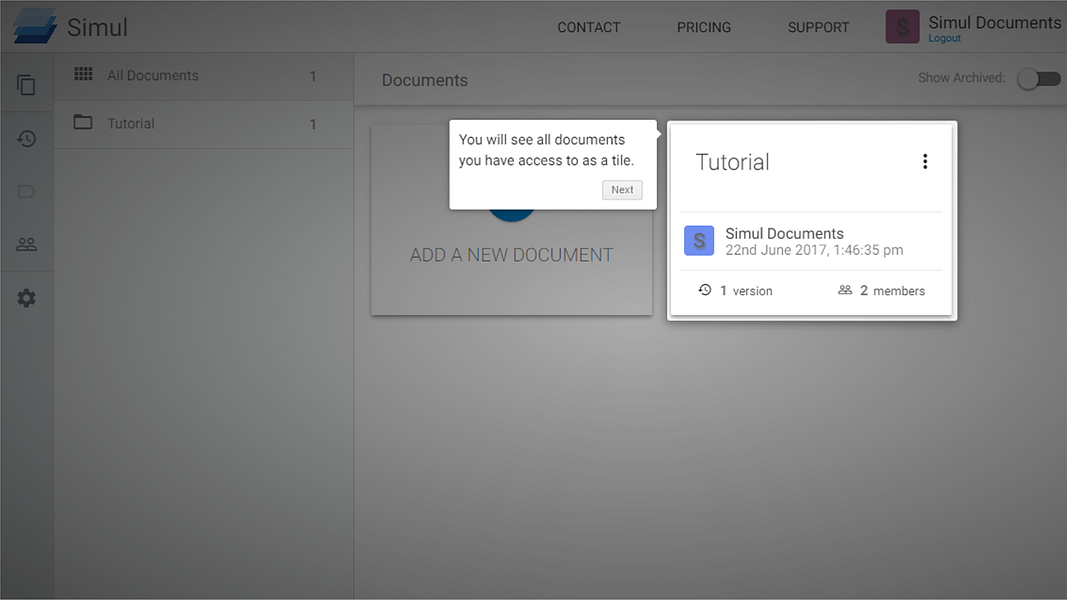The height and width of the screenshot is (600, 1067).
Task: Select the Tutorial folder row
Action: click(x=204, y=124)
